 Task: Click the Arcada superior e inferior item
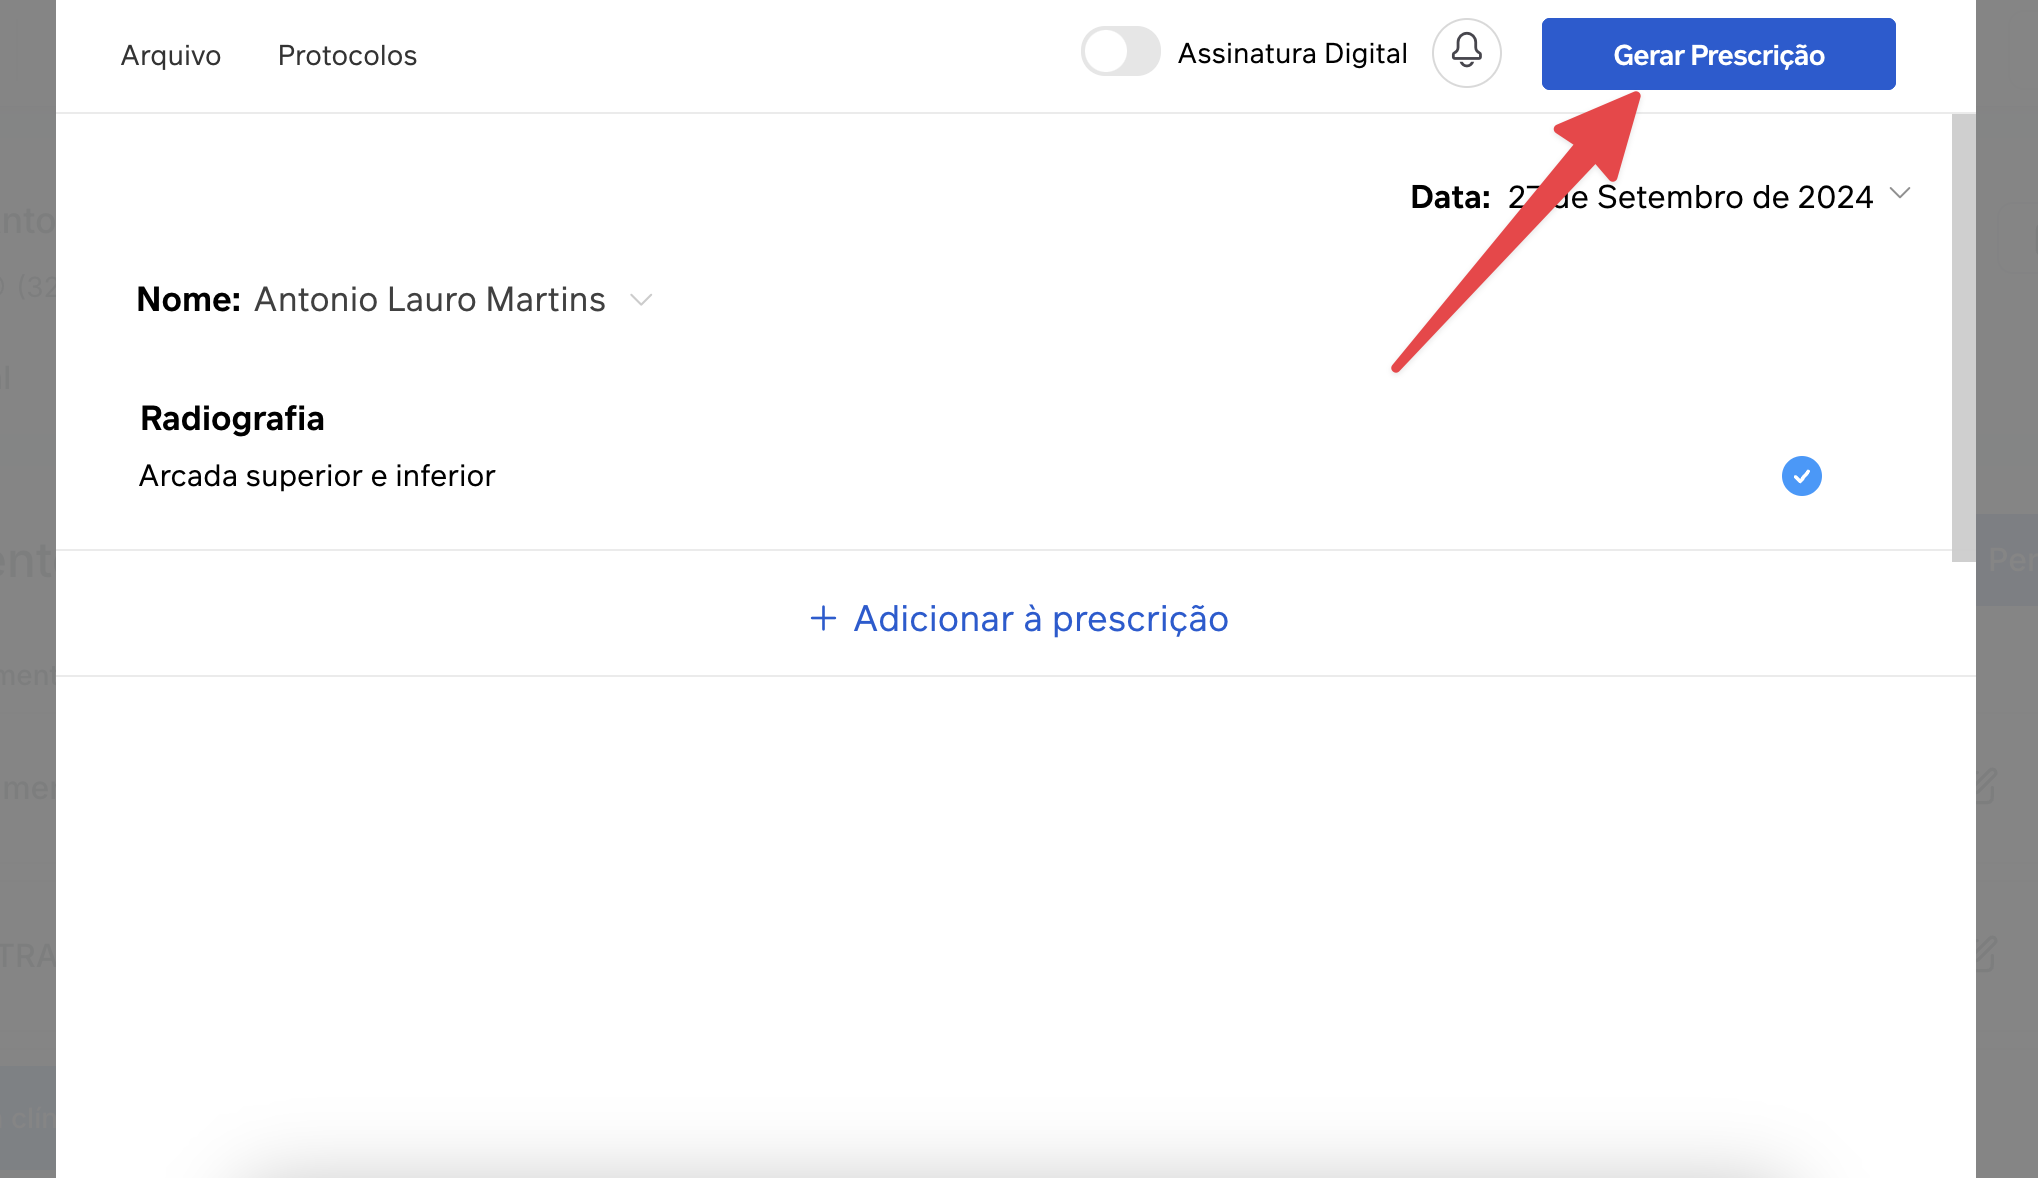pos(317,476)
